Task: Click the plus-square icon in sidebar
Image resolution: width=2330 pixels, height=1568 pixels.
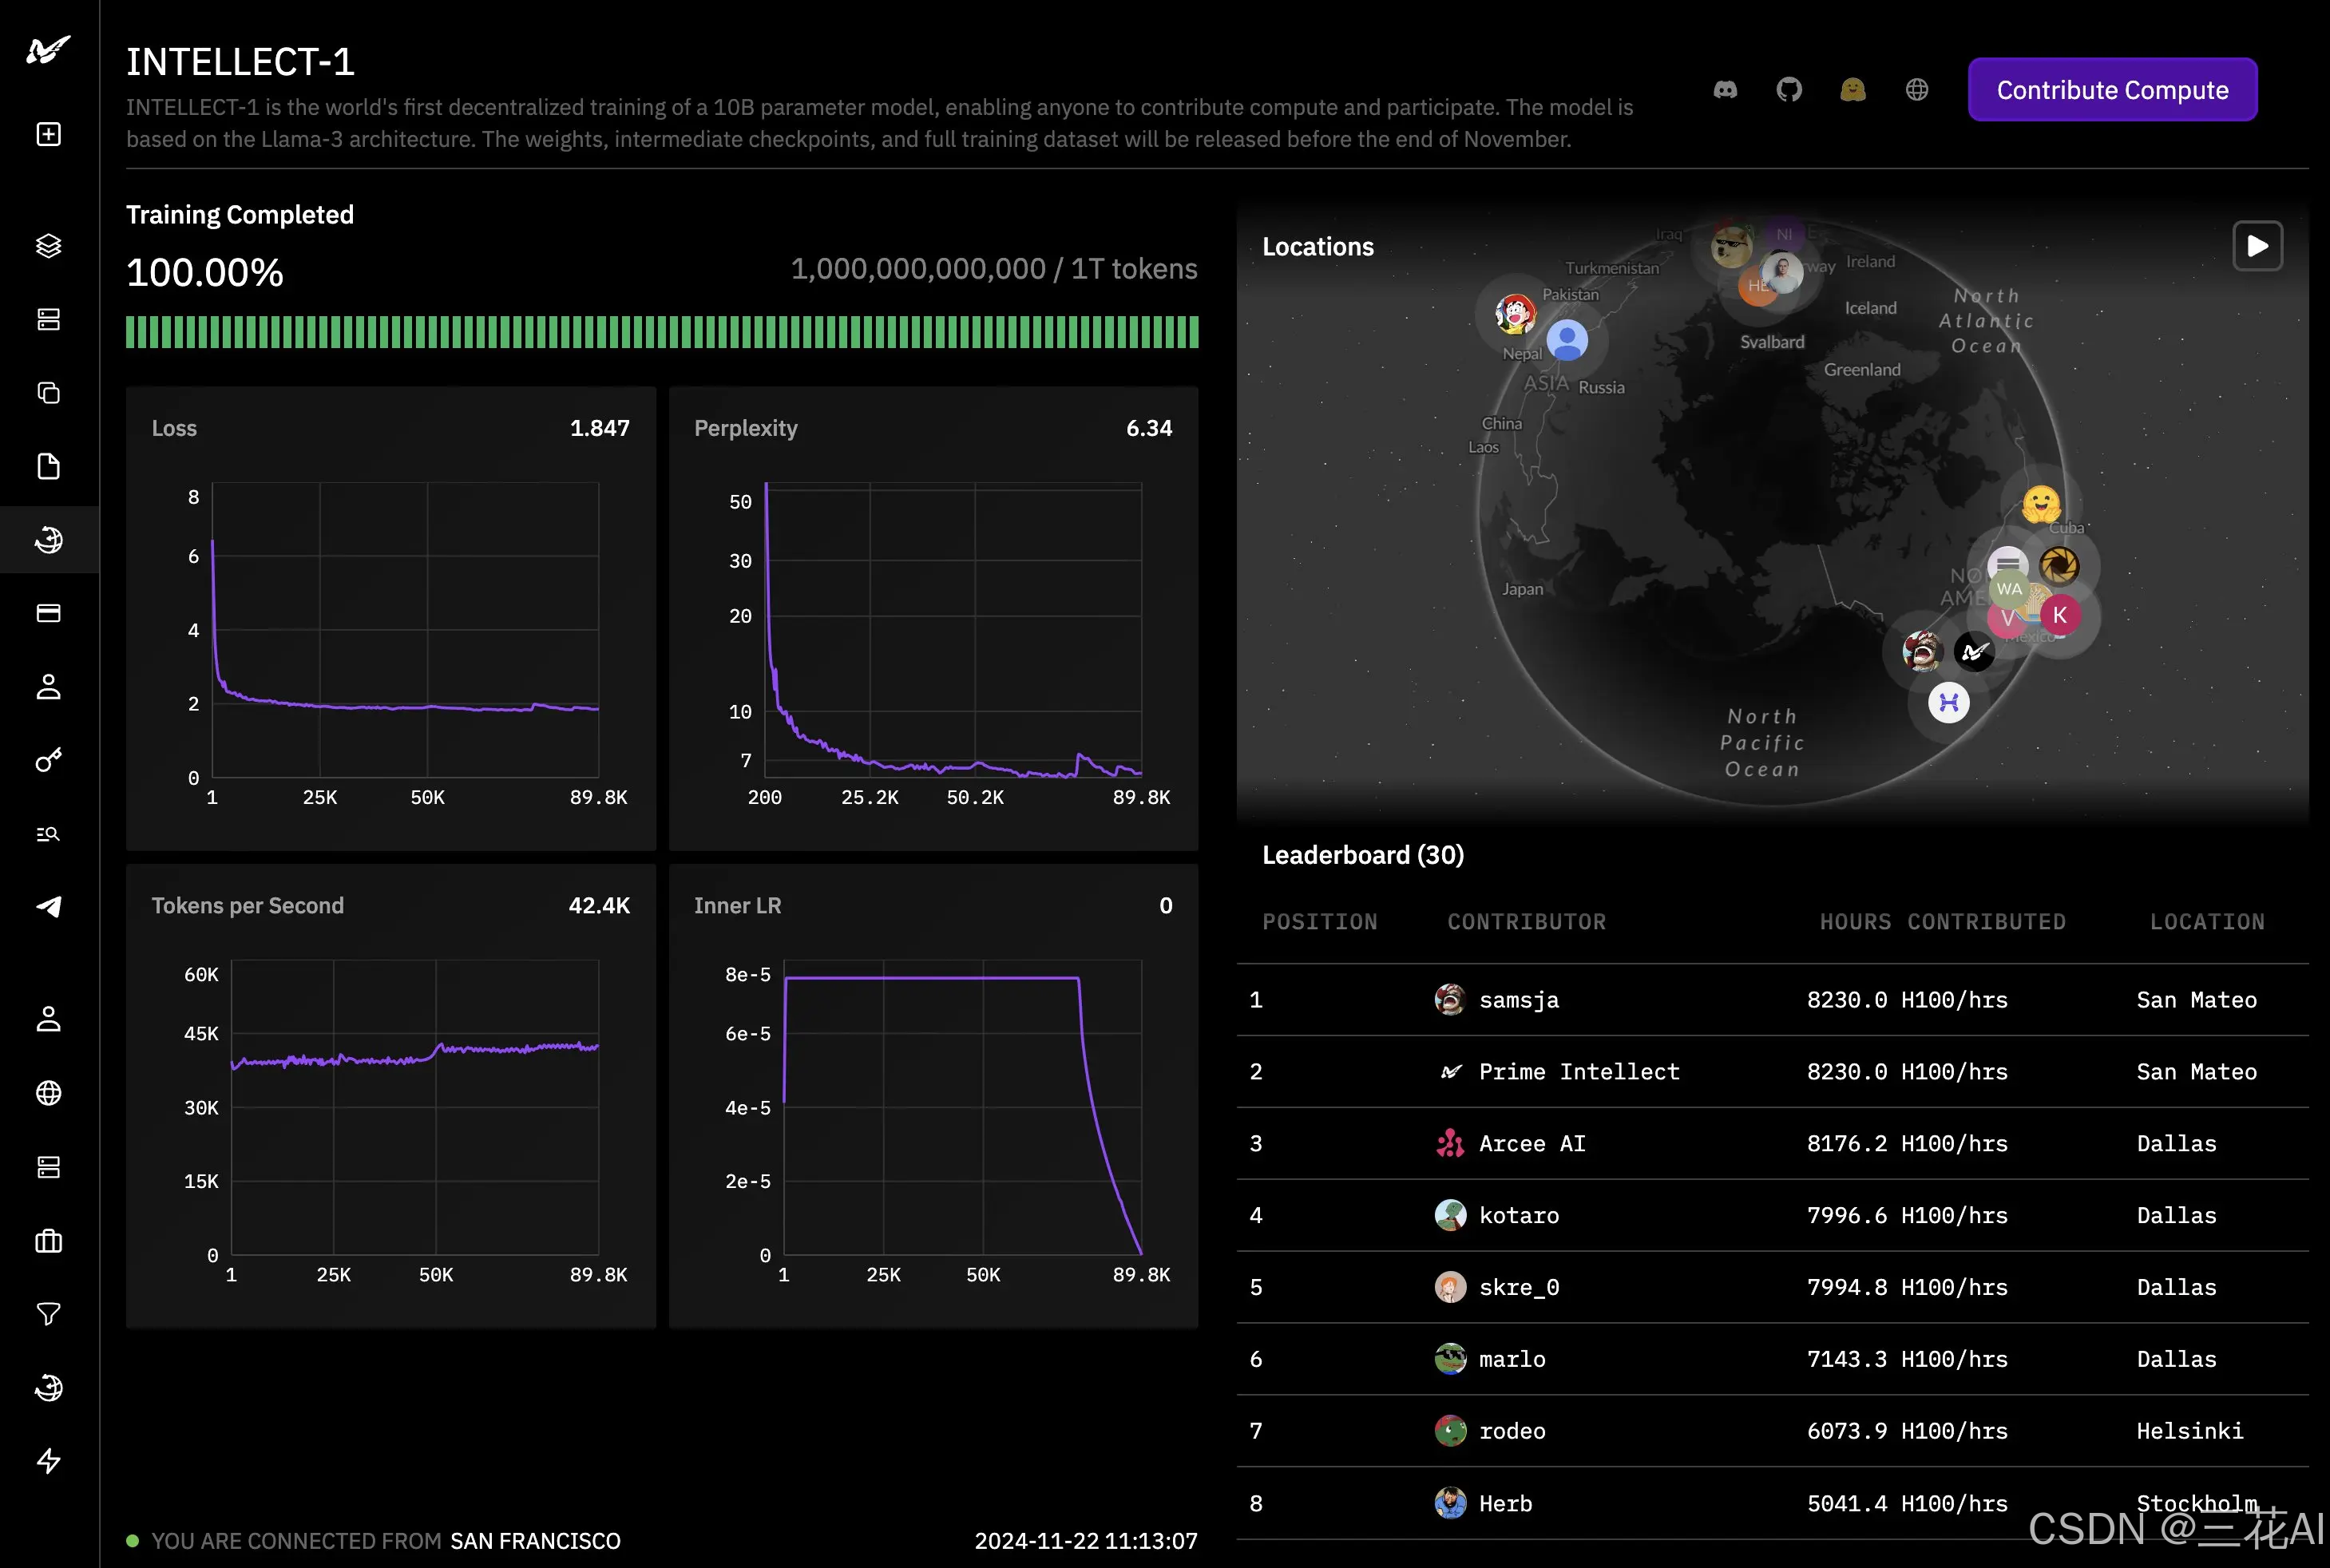Action: click(x=48, y=134)
